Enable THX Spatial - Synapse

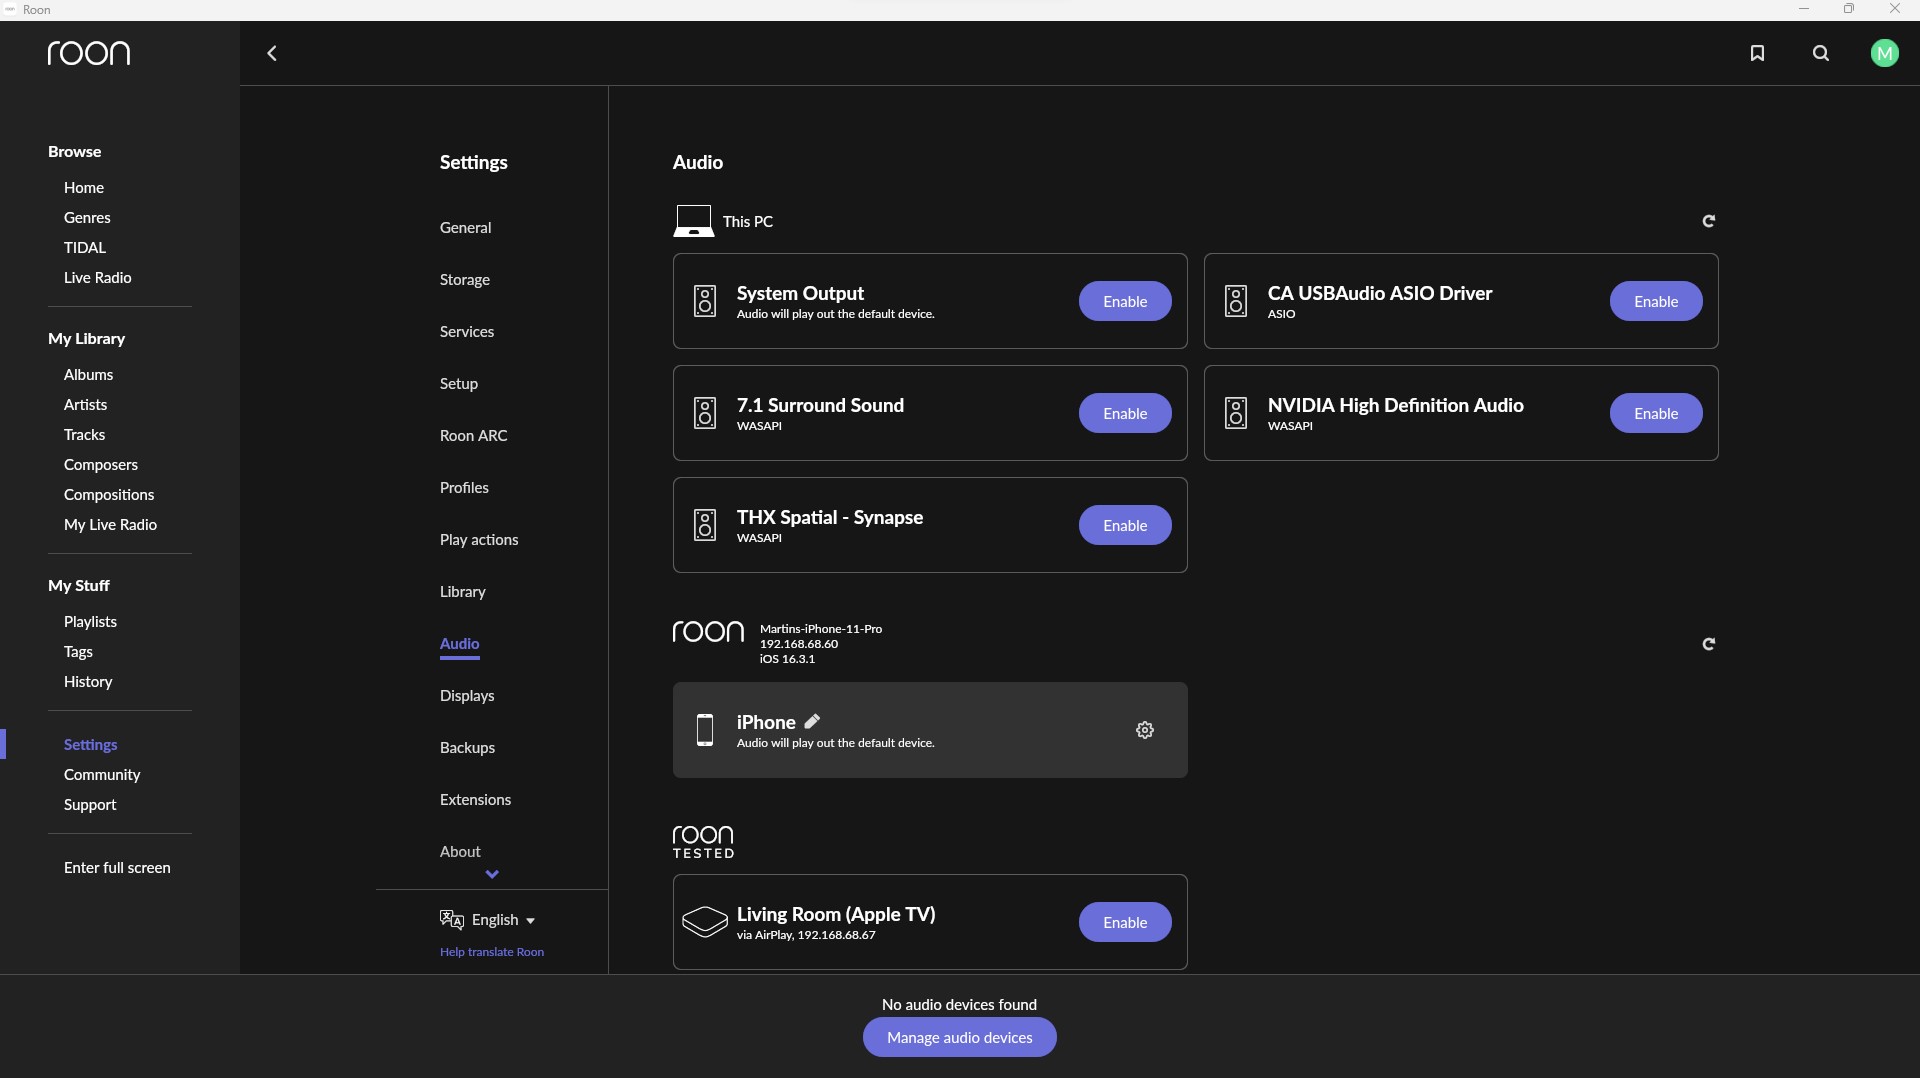[x=1125, y=525]
